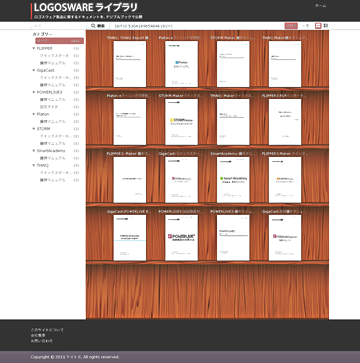Open the POWERLIVE3 操作マニュアル plain-cover book
The width and height of the screenshot is (360, 363).
[233, 238]
